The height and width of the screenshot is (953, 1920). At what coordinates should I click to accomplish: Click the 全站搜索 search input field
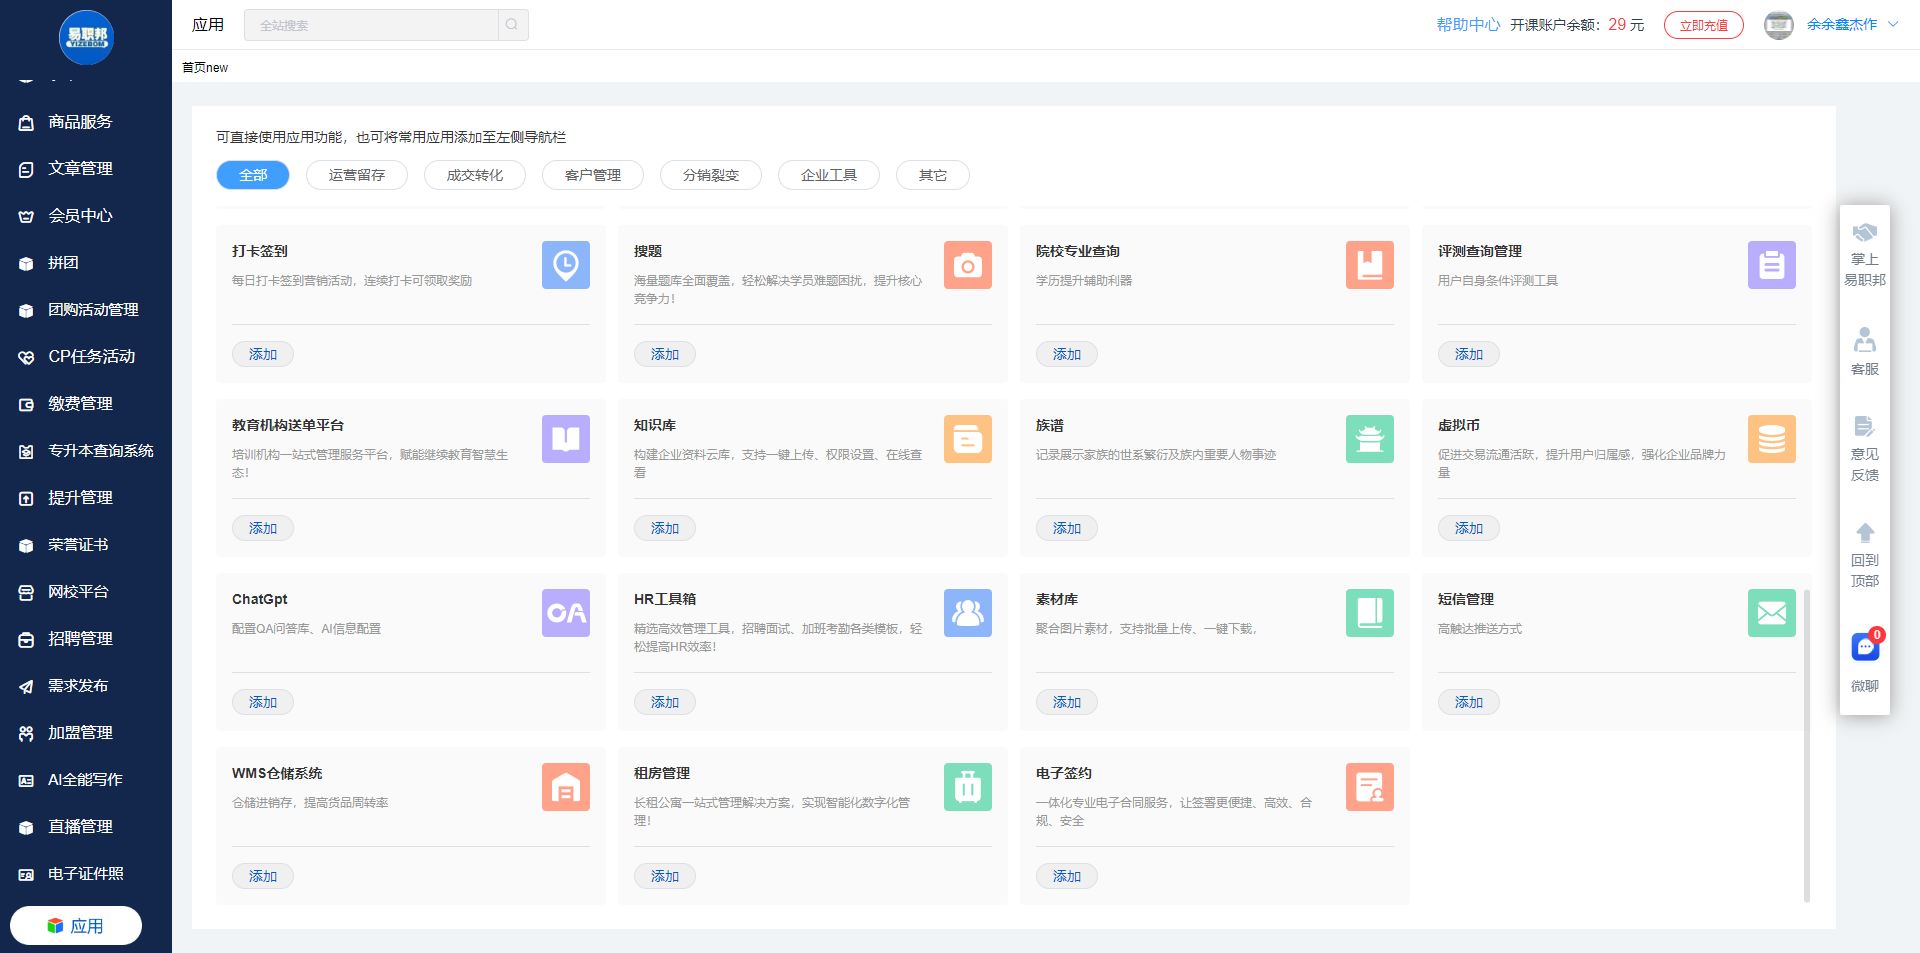[x=371, y=25]
